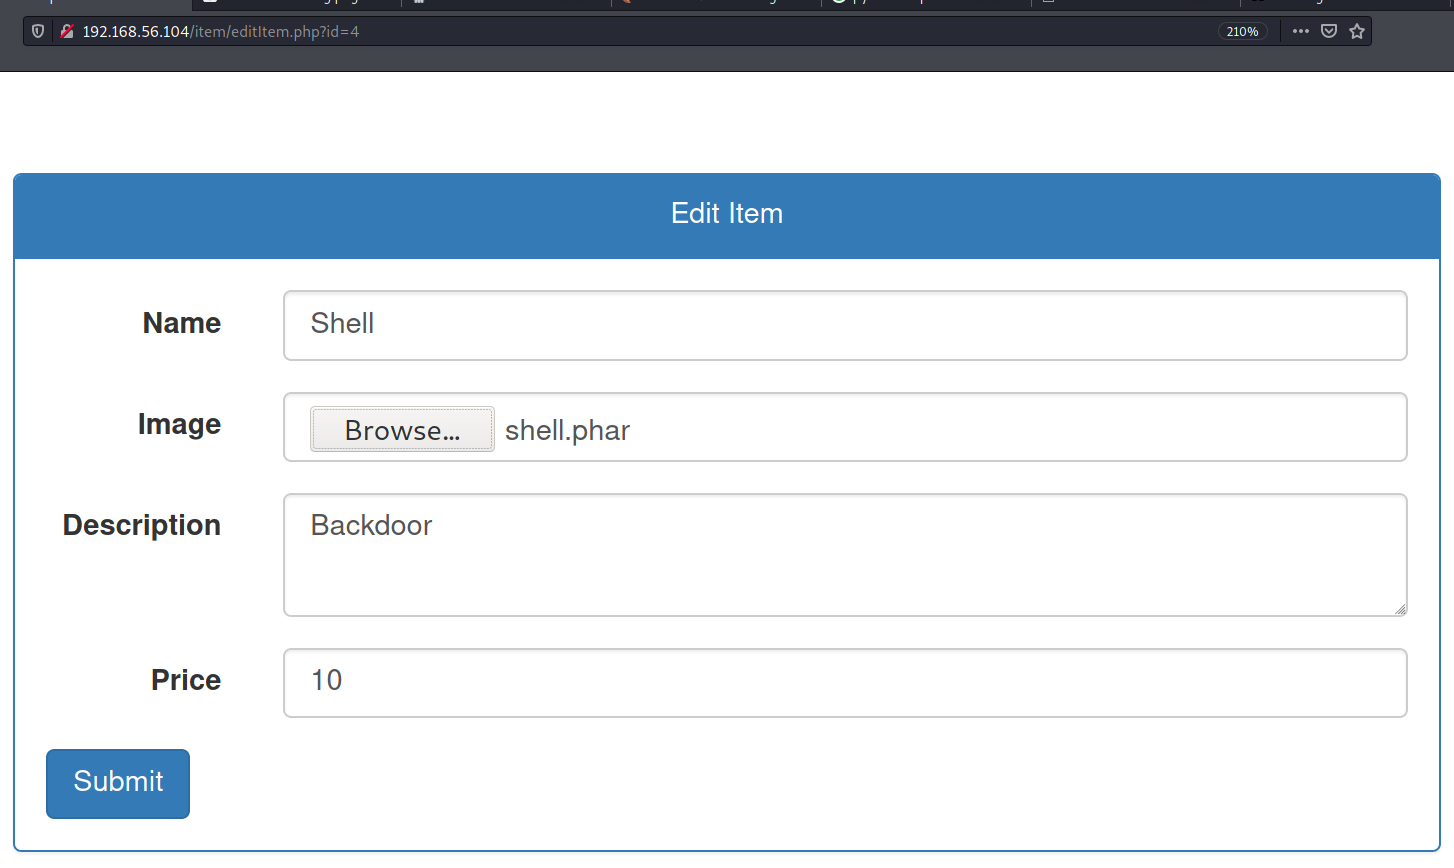Click the Edit Item panel heading
Image resolution: width=1454 pixels, height=868 pixels.
tap(727, 214)
